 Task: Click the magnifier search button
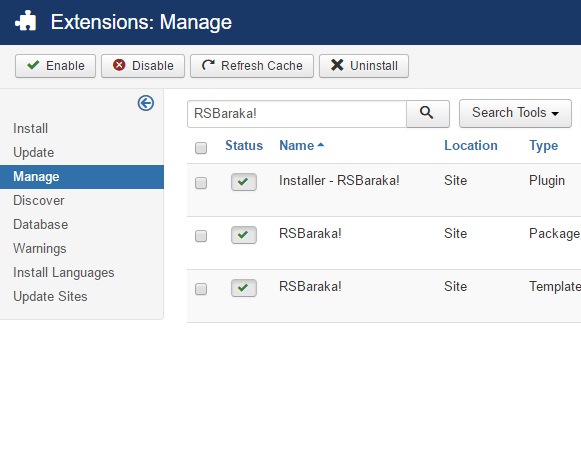click(x=428, y=114)
